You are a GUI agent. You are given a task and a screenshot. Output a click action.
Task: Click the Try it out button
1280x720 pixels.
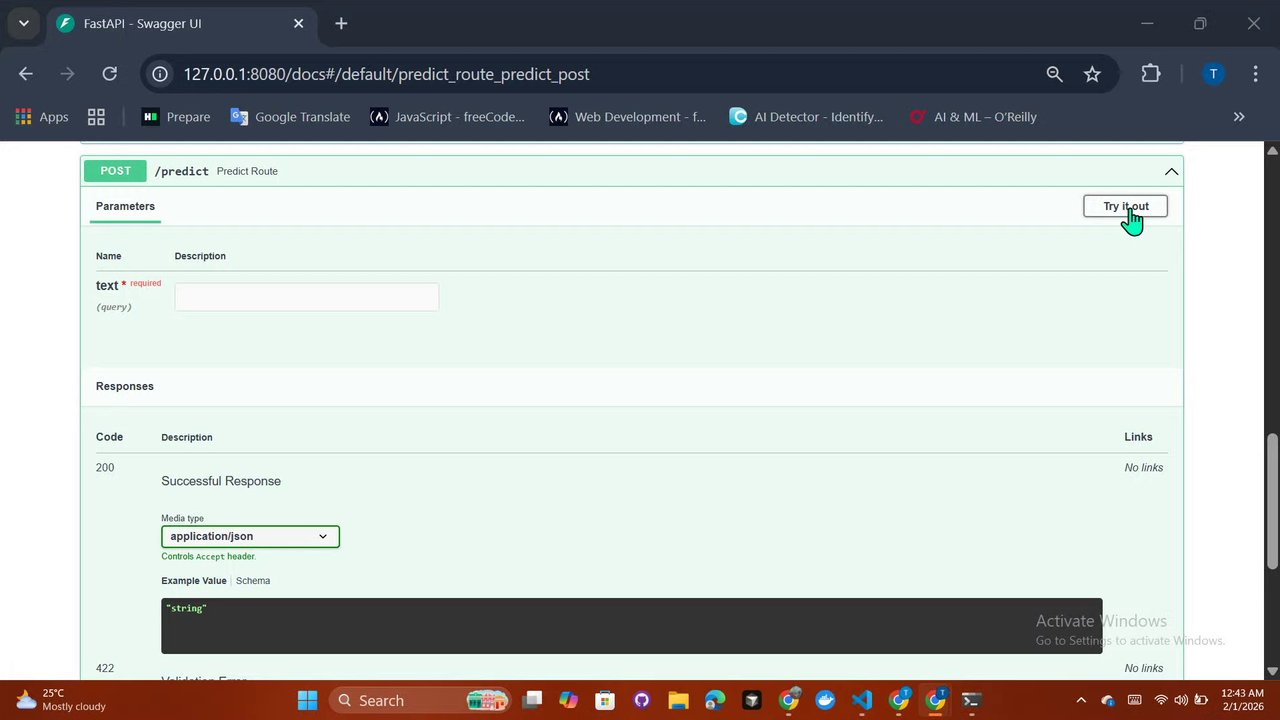[x=1125, y=206]
